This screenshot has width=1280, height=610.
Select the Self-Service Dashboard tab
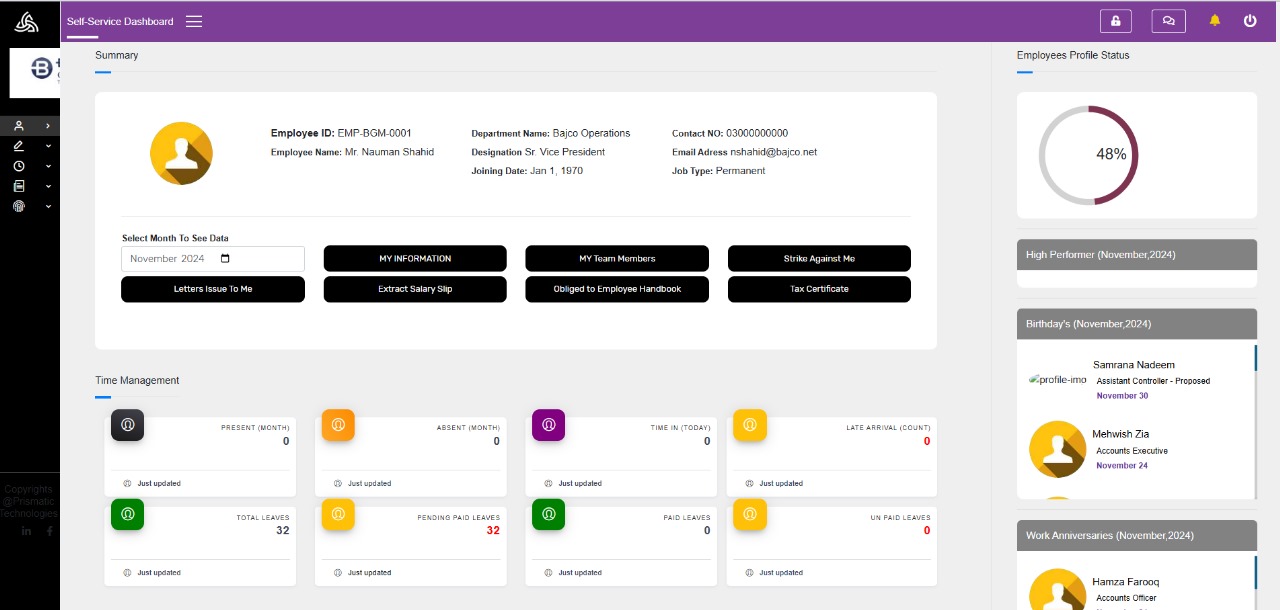click(x=120, y=21)
